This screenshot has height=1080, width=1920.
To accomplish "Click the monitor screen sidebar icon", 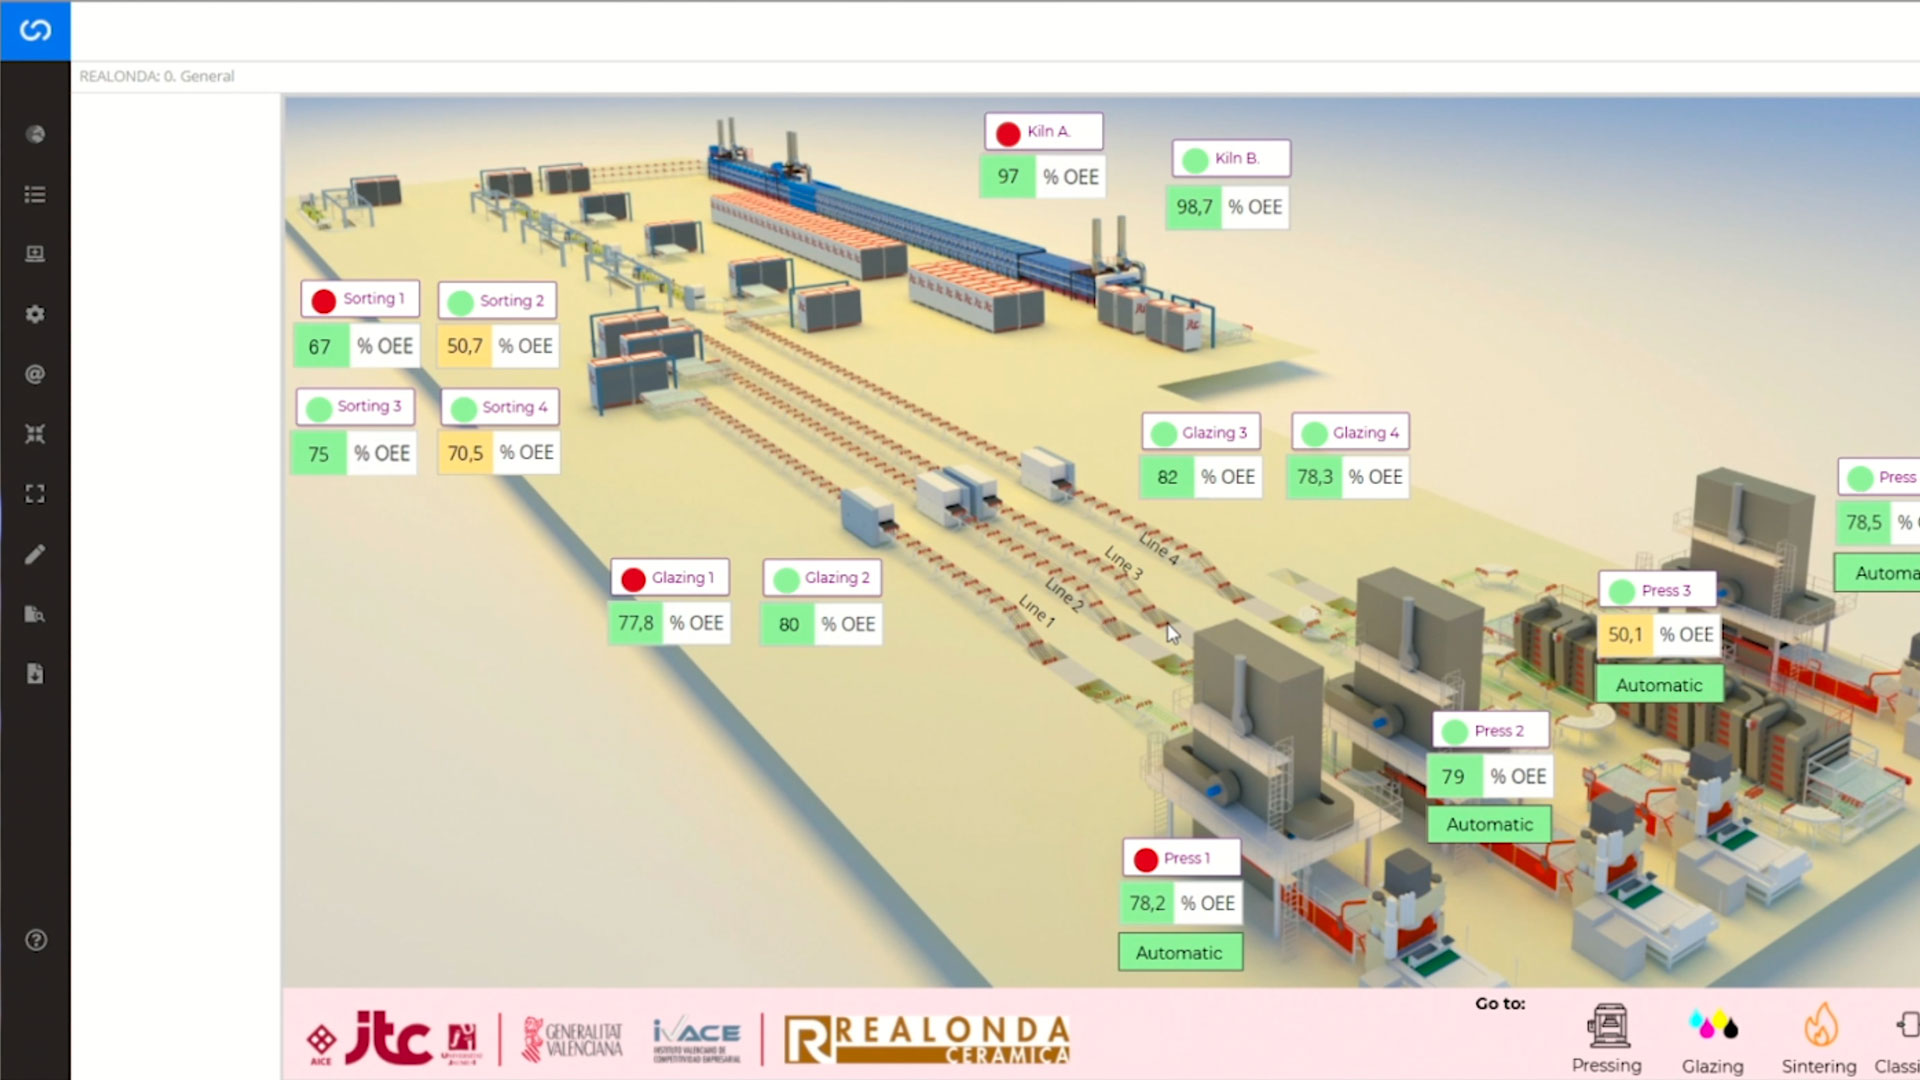I will (x=35, y=254).
